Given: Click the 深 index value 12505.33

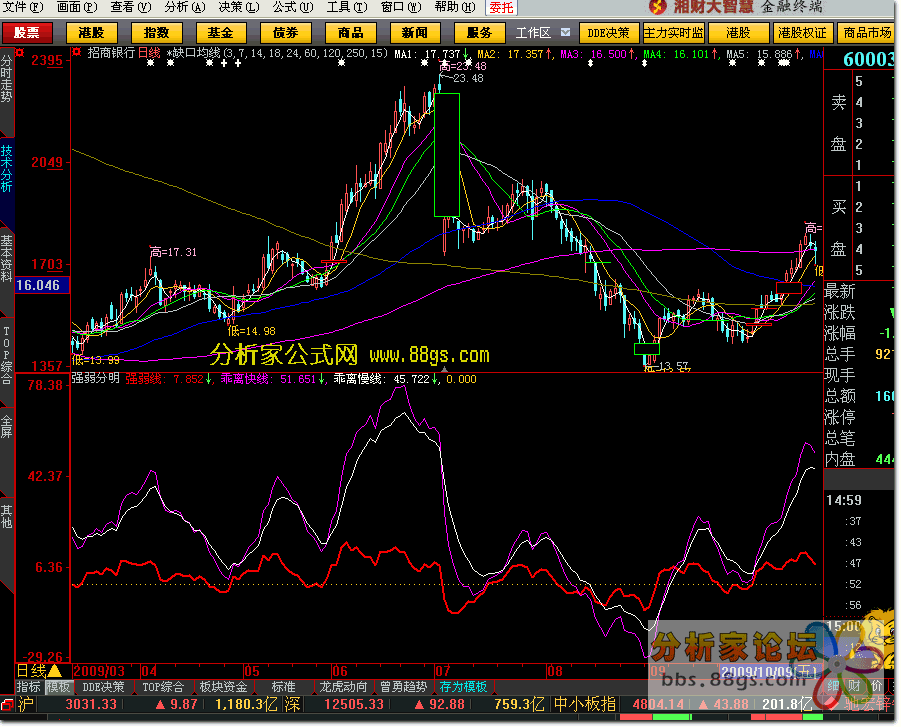Looking at the screenshot, I should pyautogui.click(x=354, y=704).
